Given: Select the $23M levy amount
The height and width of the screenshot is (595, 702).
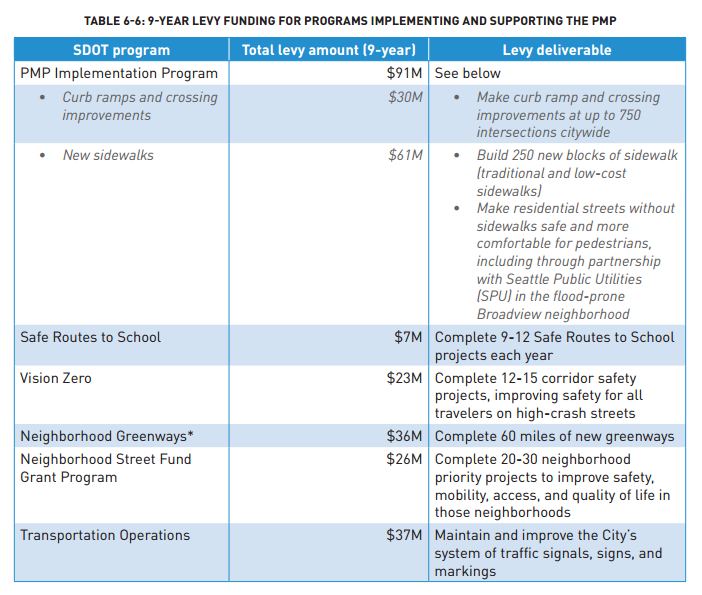Looking at the screenshot, I should click(x=406, y=379).
